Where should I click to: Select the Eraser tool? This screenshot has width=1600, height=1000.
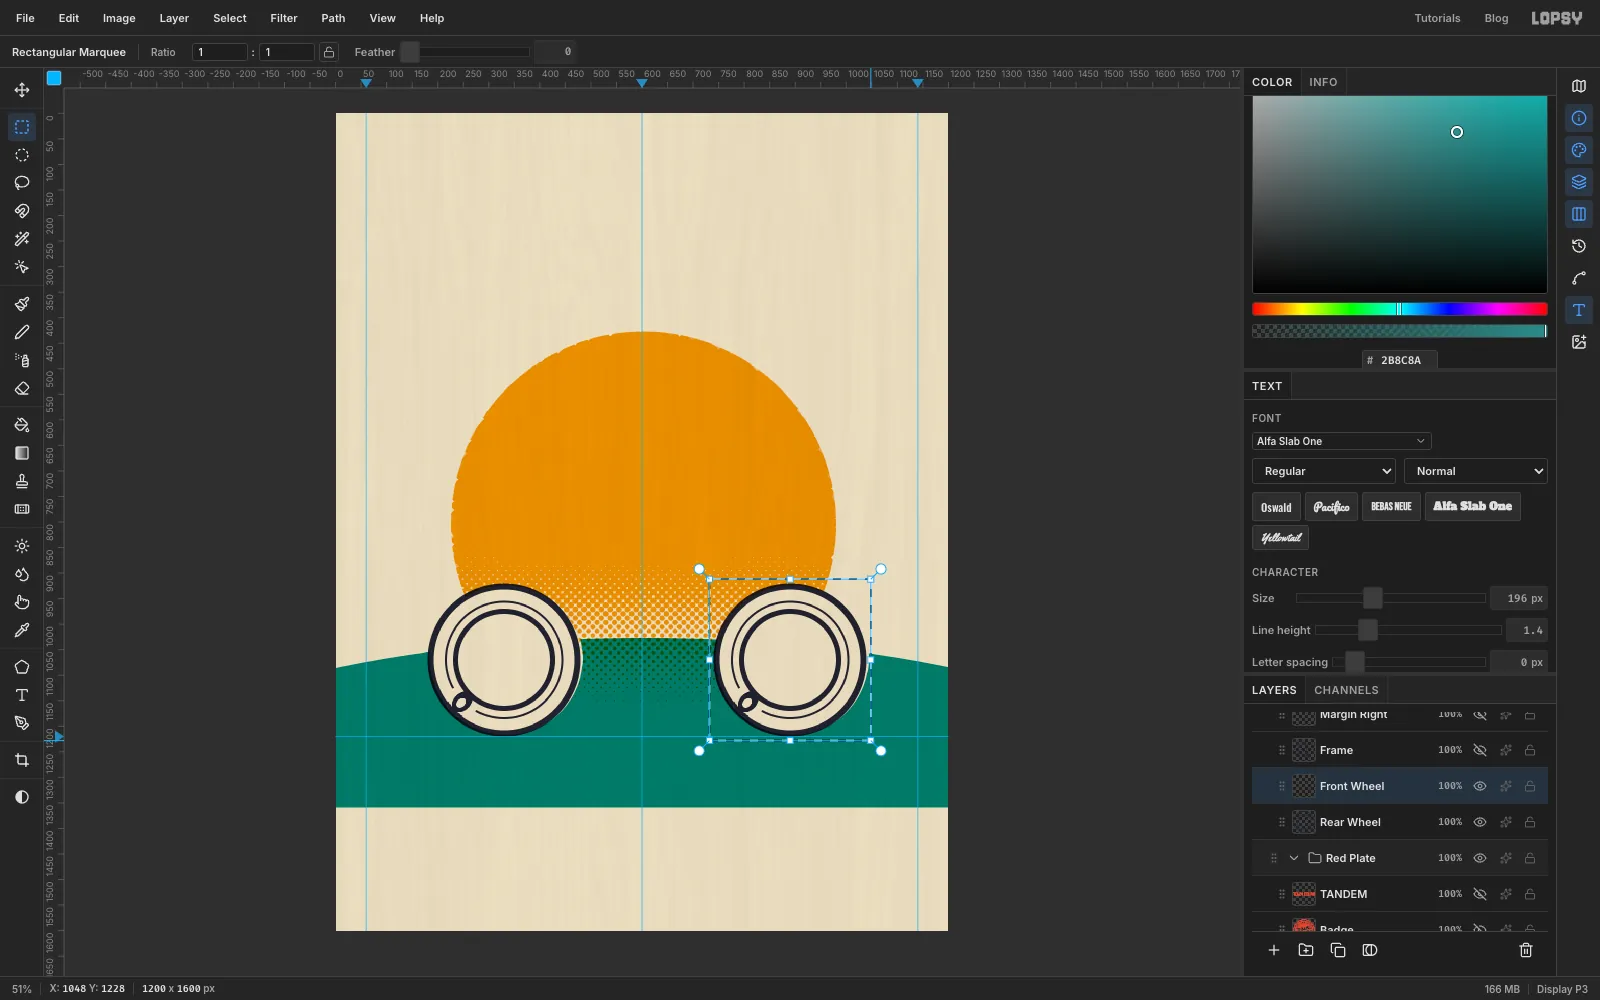tap(22, 388)
